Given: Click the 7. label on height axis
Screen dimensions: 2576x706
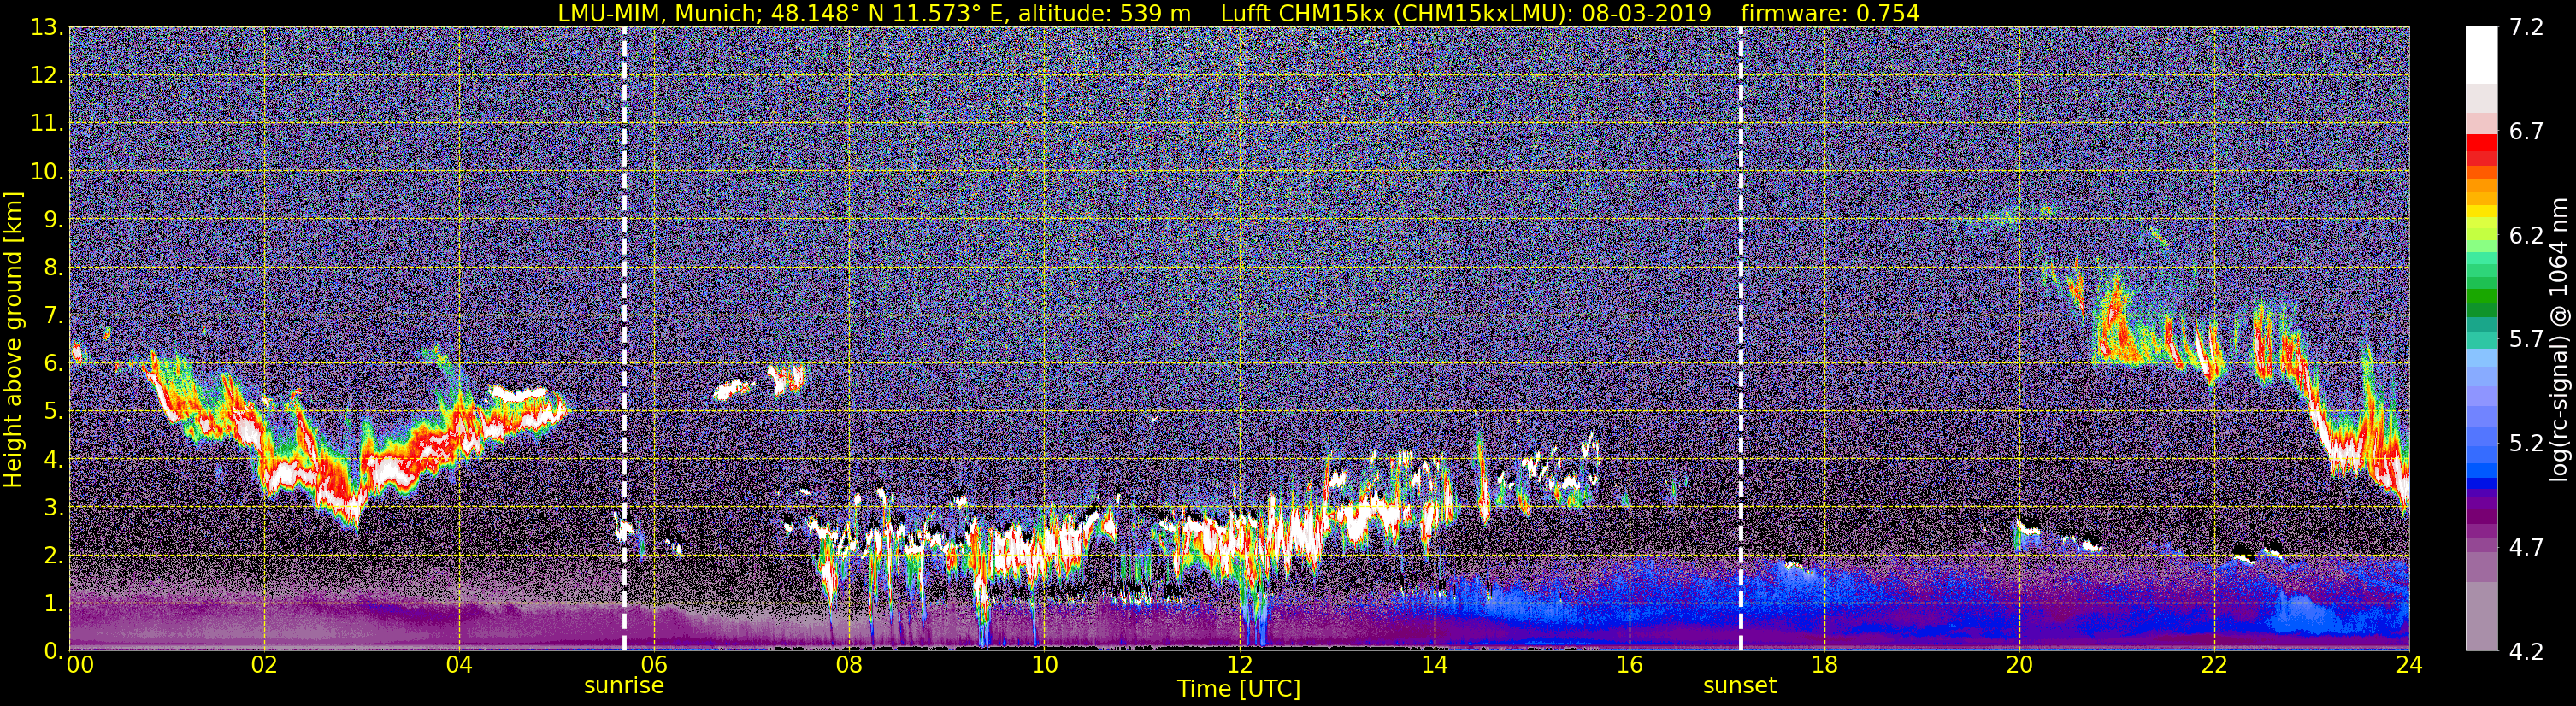Looking at the screenshot, I should (53, 316).
